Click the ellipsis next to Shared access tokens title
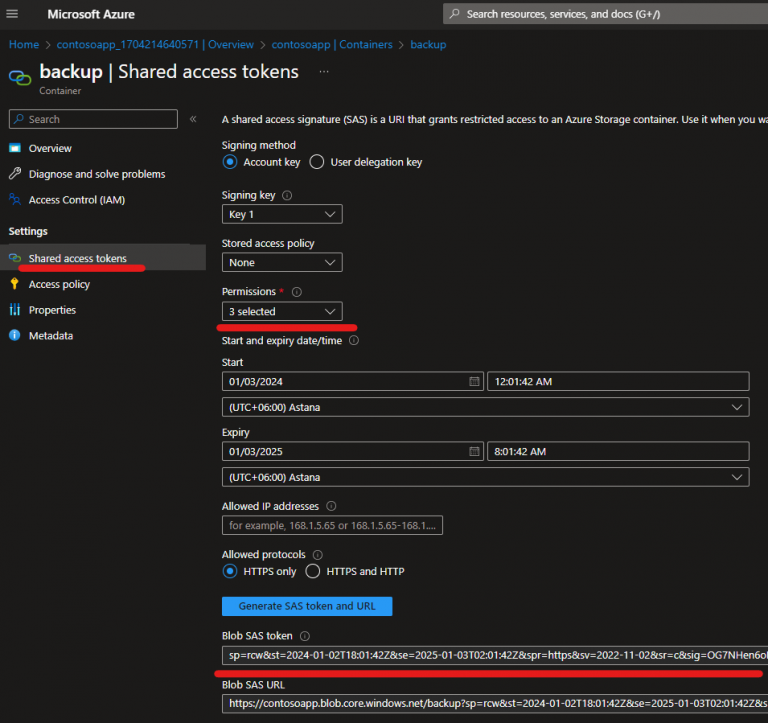This screenshot has width=768, height=723. (323, 72)
